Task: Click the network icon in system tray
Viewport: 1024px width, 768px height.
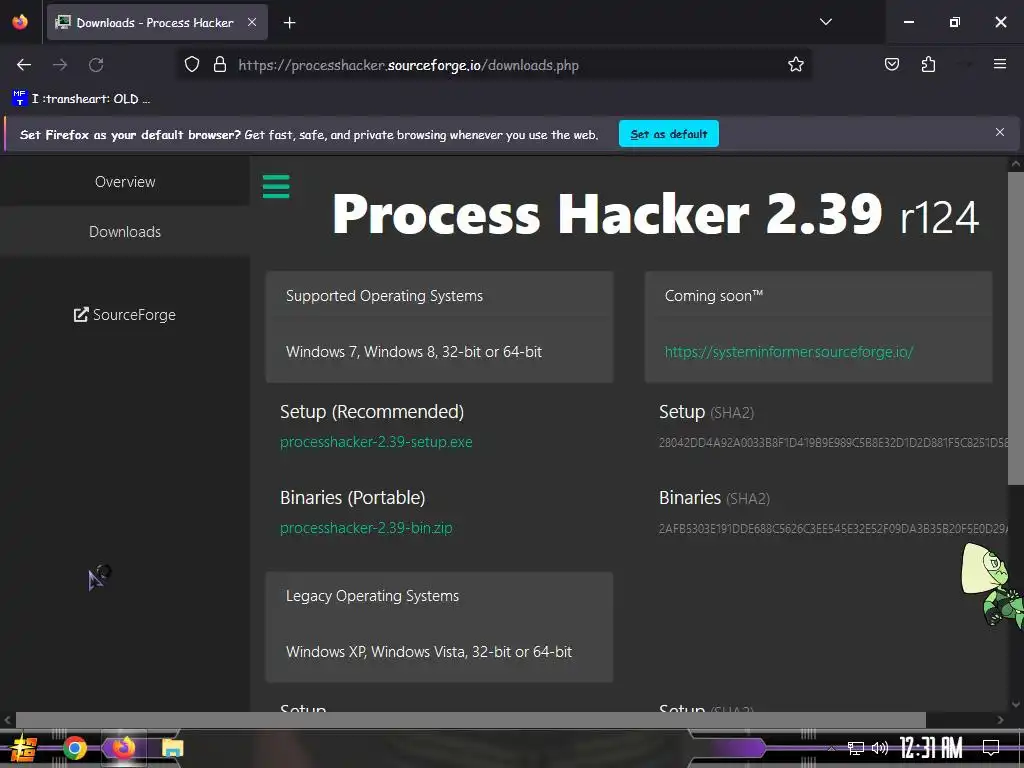Action: [856, 748]
